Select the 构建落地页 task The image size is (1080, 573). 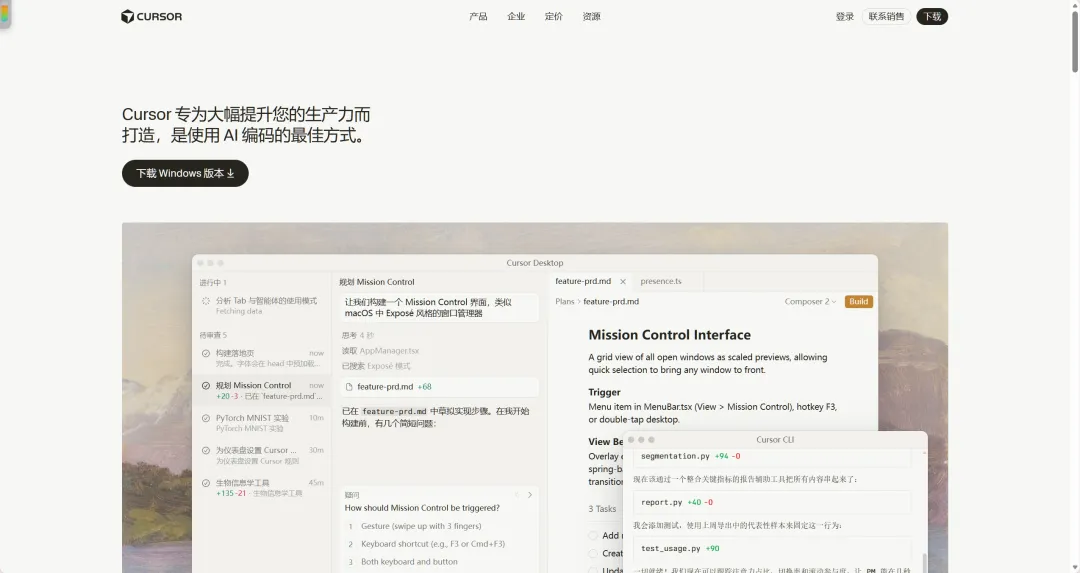pos(262,358)
